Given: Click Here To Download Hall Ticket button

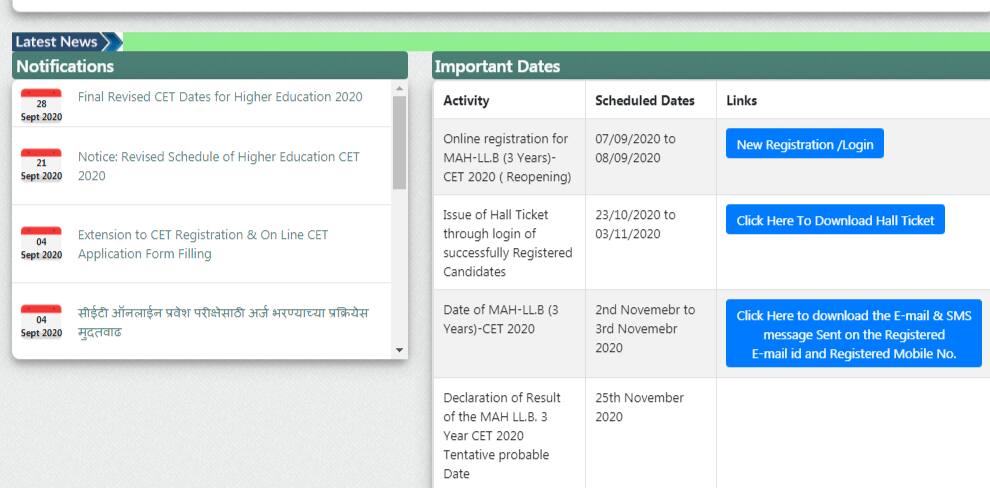Looking at the screenshot, I should click(835, 220).
